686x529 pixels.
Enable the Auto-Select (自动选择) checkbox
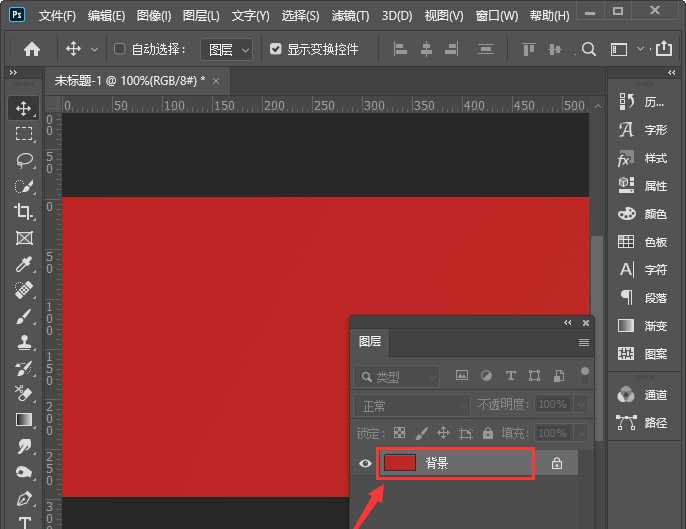(120, 49)
